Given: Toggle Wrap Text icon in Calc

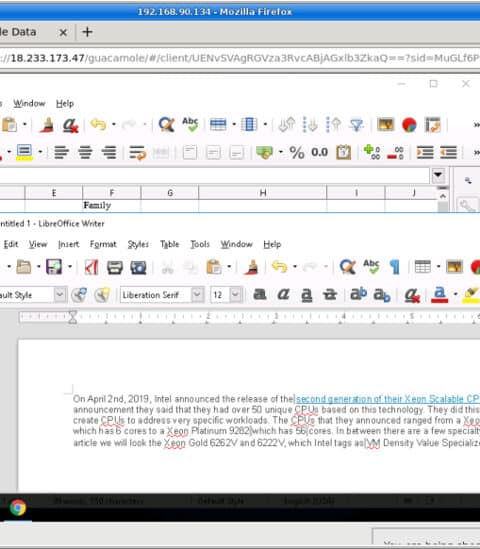Looking at the screenshot, I should (137, 153).
